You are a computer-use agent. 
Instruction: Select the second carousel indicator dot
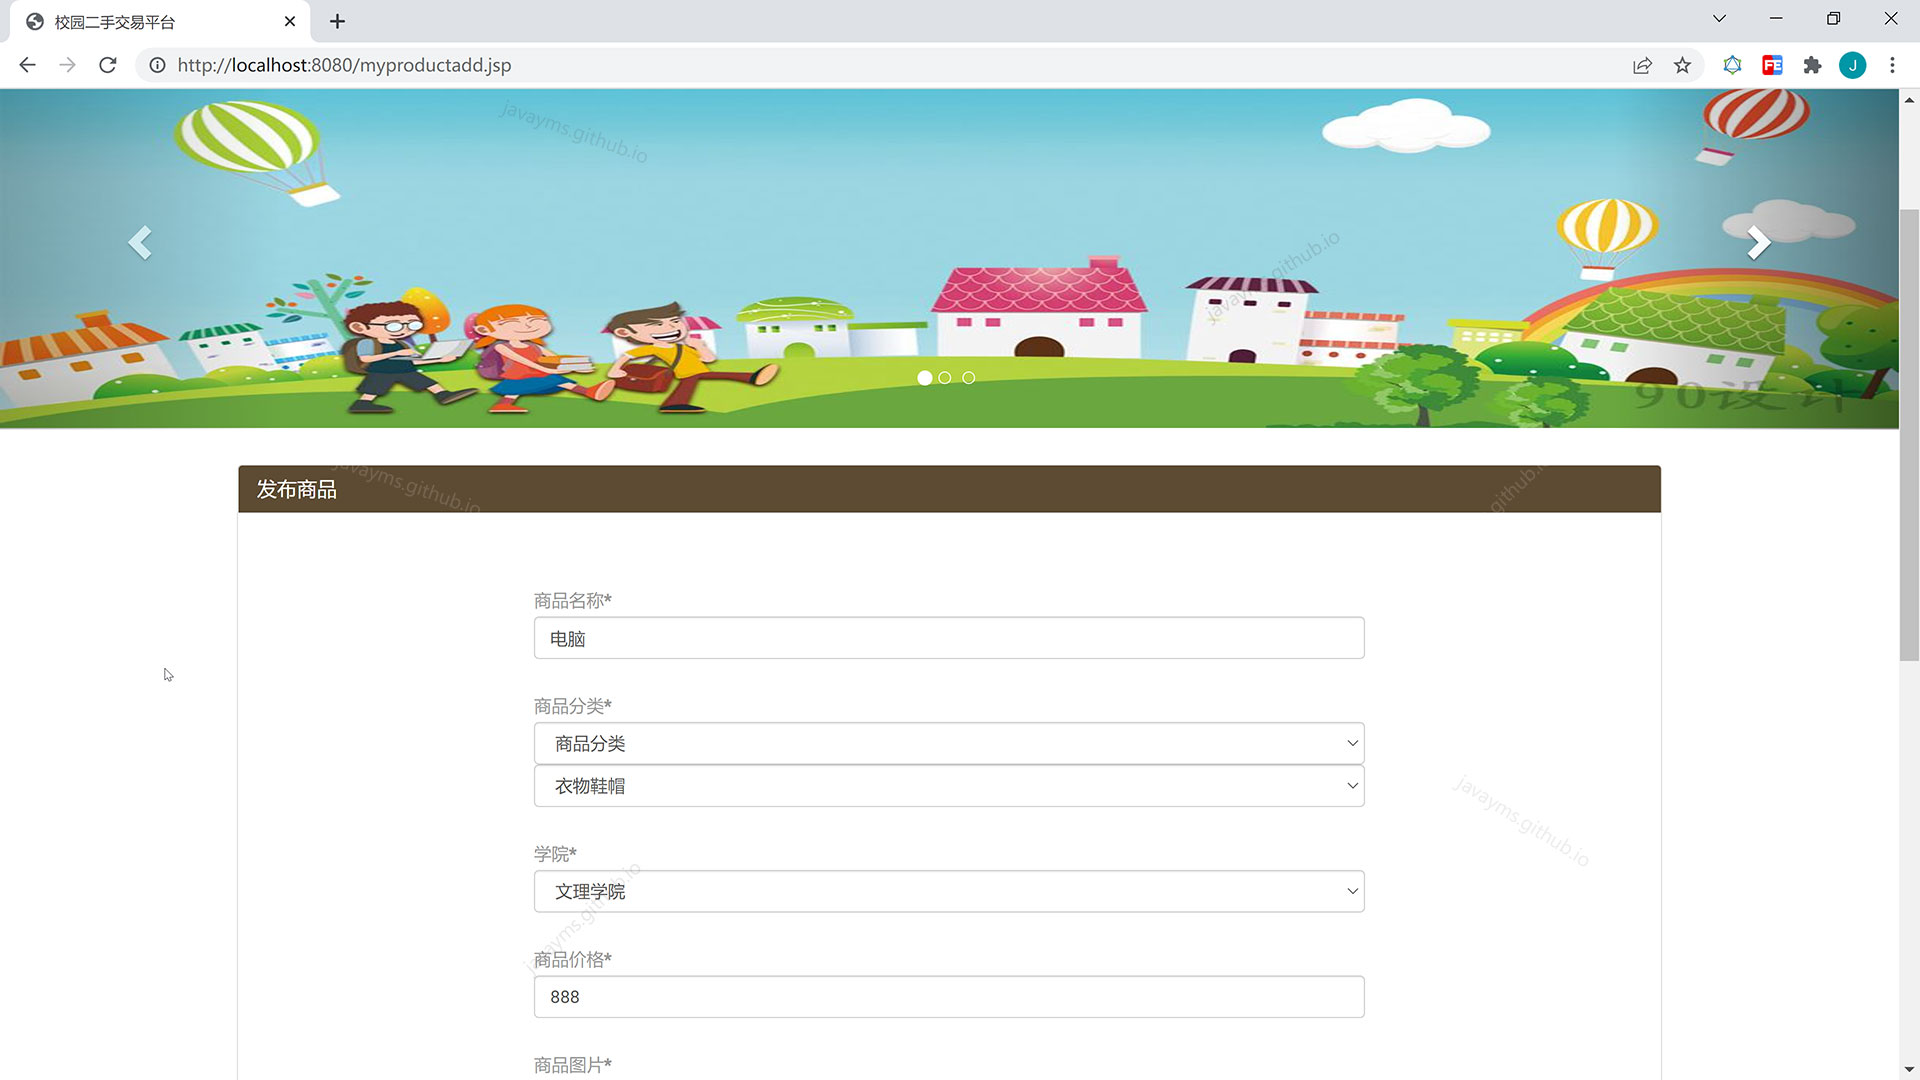click(945, 378)
